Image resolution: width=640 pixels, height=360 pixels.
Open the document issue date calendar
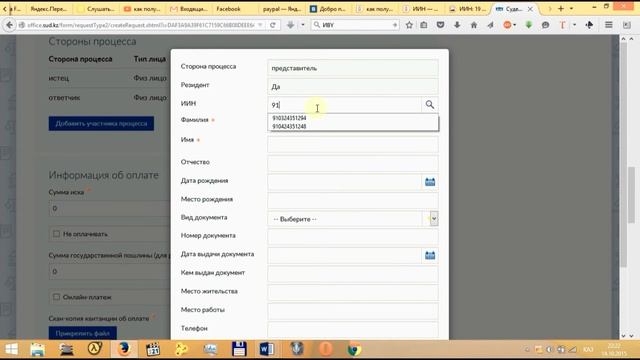pos(430,255)
